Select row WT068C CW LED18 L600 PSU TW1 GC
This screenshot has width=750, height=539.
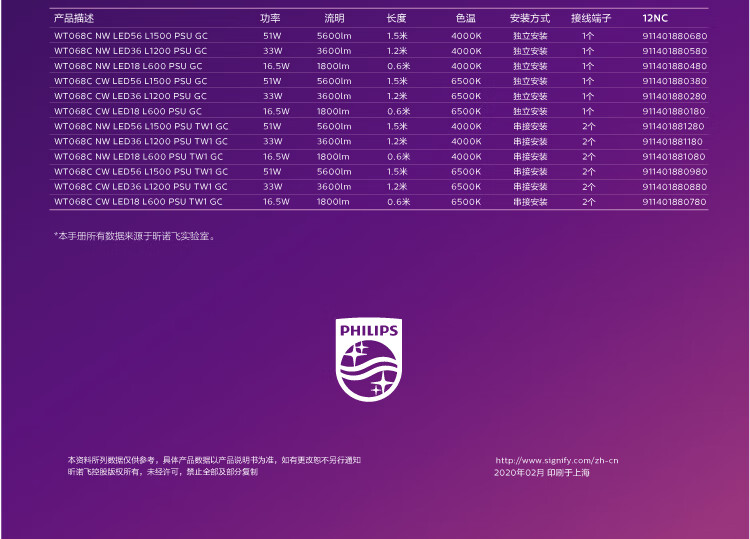[x=138, y=201]
